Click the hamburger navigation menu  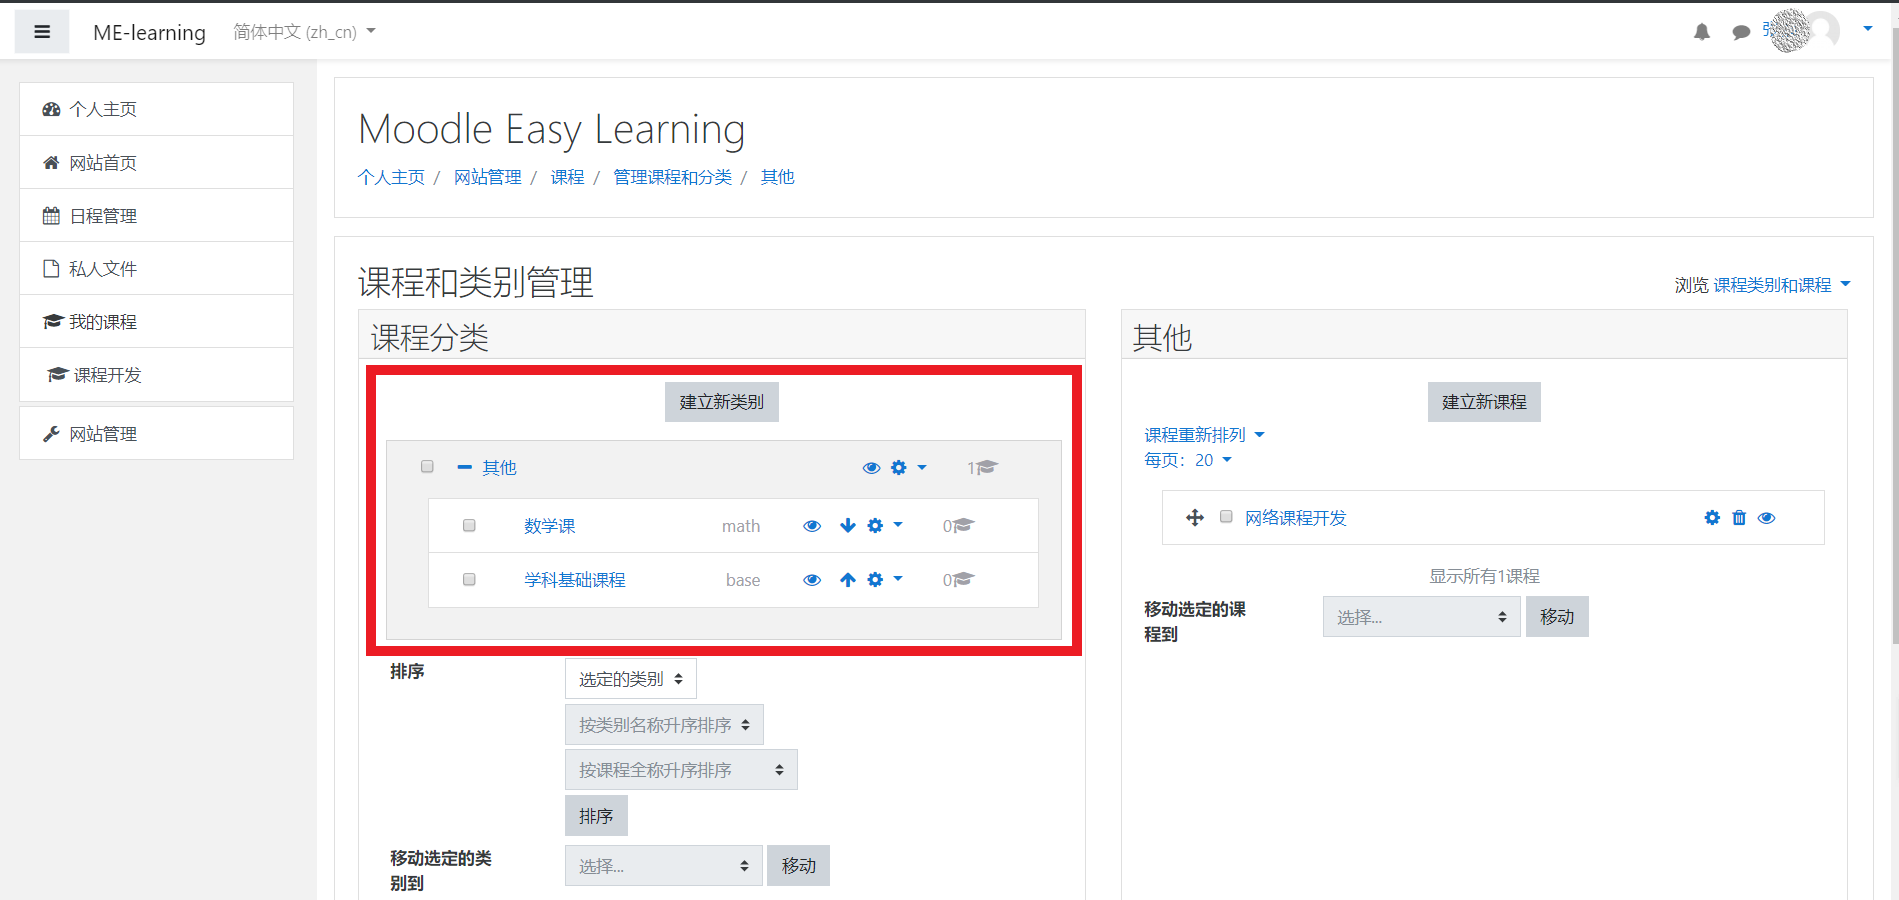click(41, 31)
